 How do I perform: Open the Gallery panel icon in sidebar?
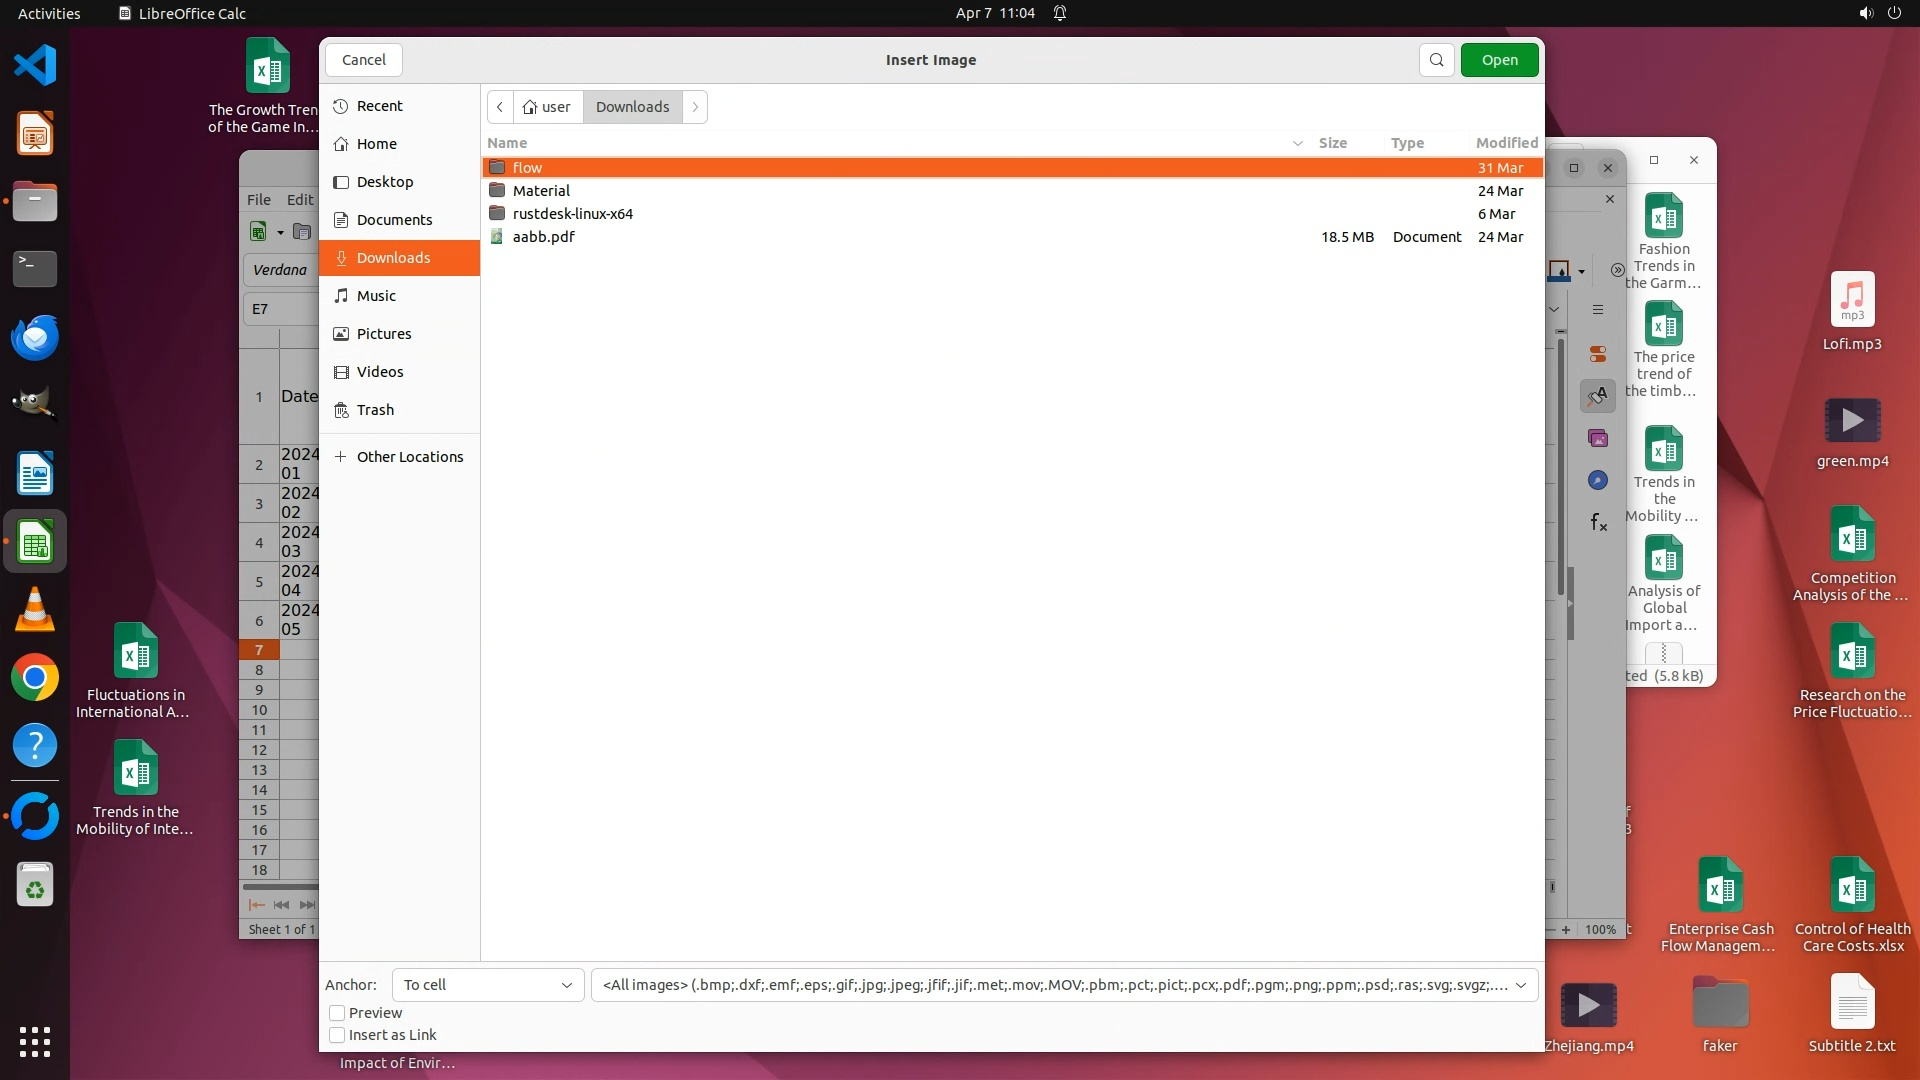[x=1598, y=438]
